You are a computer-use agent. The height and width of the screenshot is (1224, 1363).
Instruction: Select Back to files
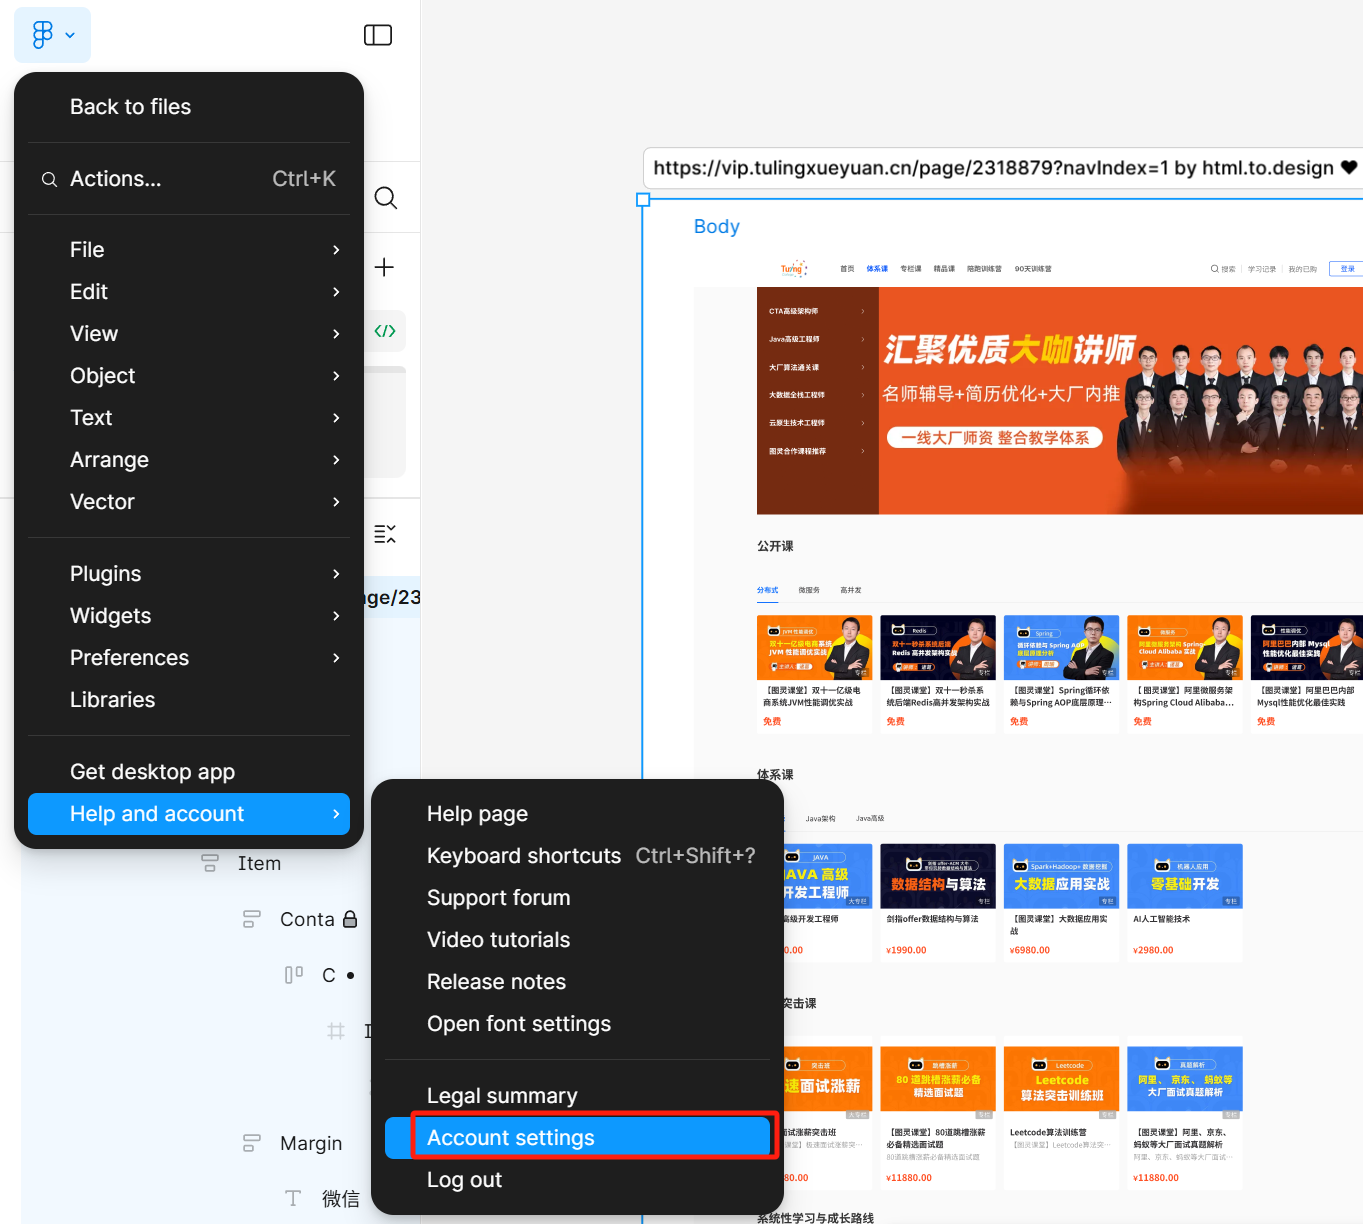(x=130, y=106)
